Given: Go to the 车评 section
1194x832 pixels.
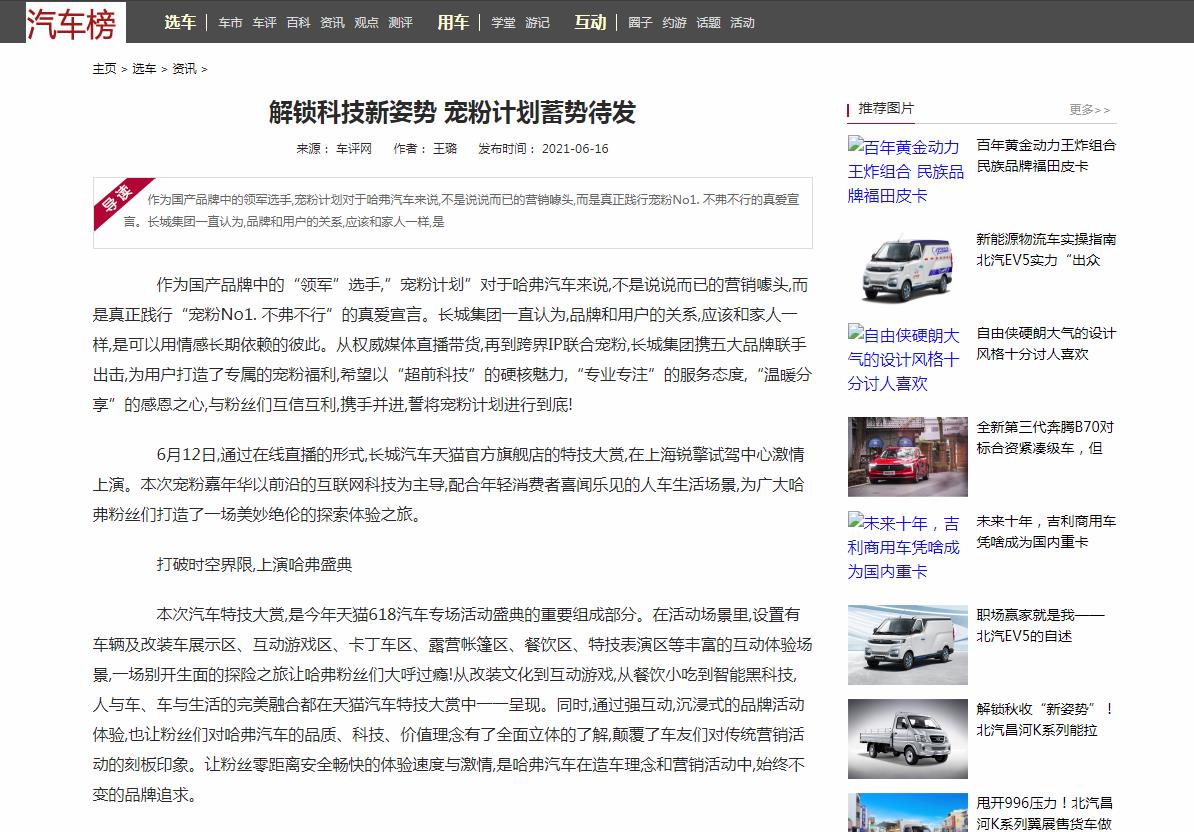Looking at the screenshot, I should point(264,23).
